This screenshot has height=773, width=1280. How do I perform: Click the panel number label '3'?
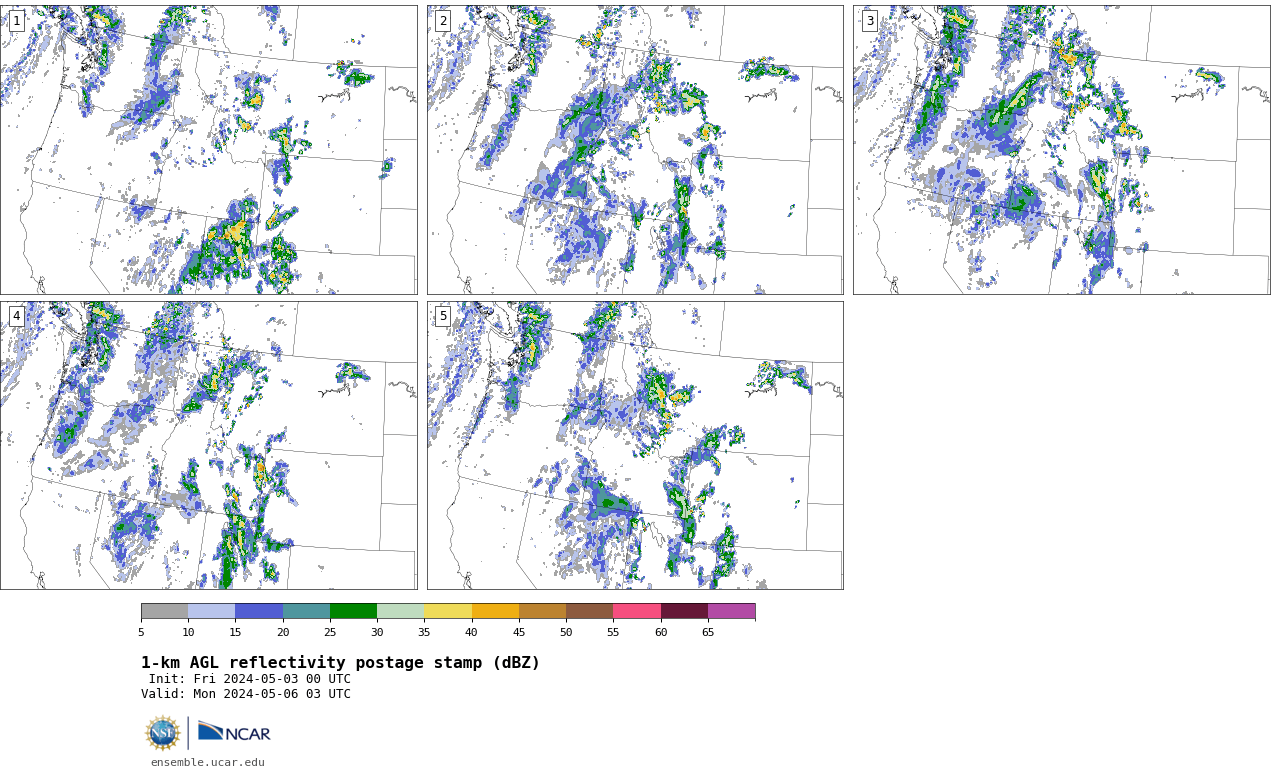tap(869, 21)
